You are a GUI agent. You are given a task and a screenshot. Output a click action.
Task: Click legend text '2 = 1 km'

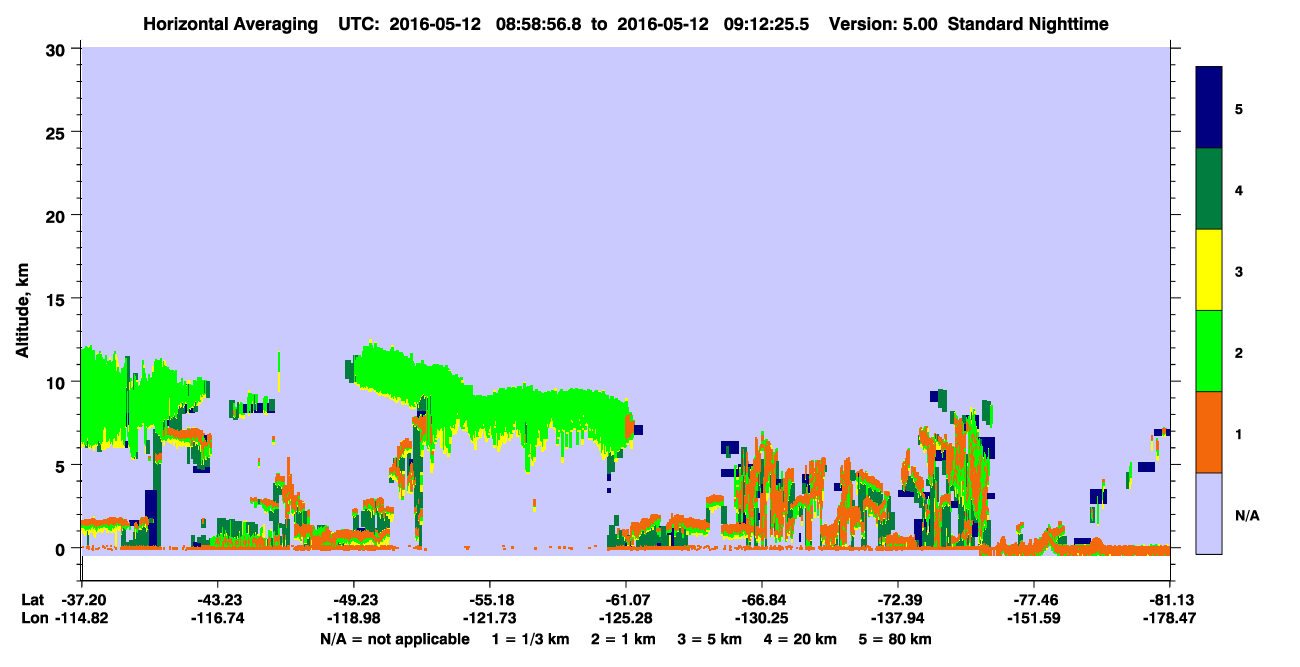pos(625,638)
